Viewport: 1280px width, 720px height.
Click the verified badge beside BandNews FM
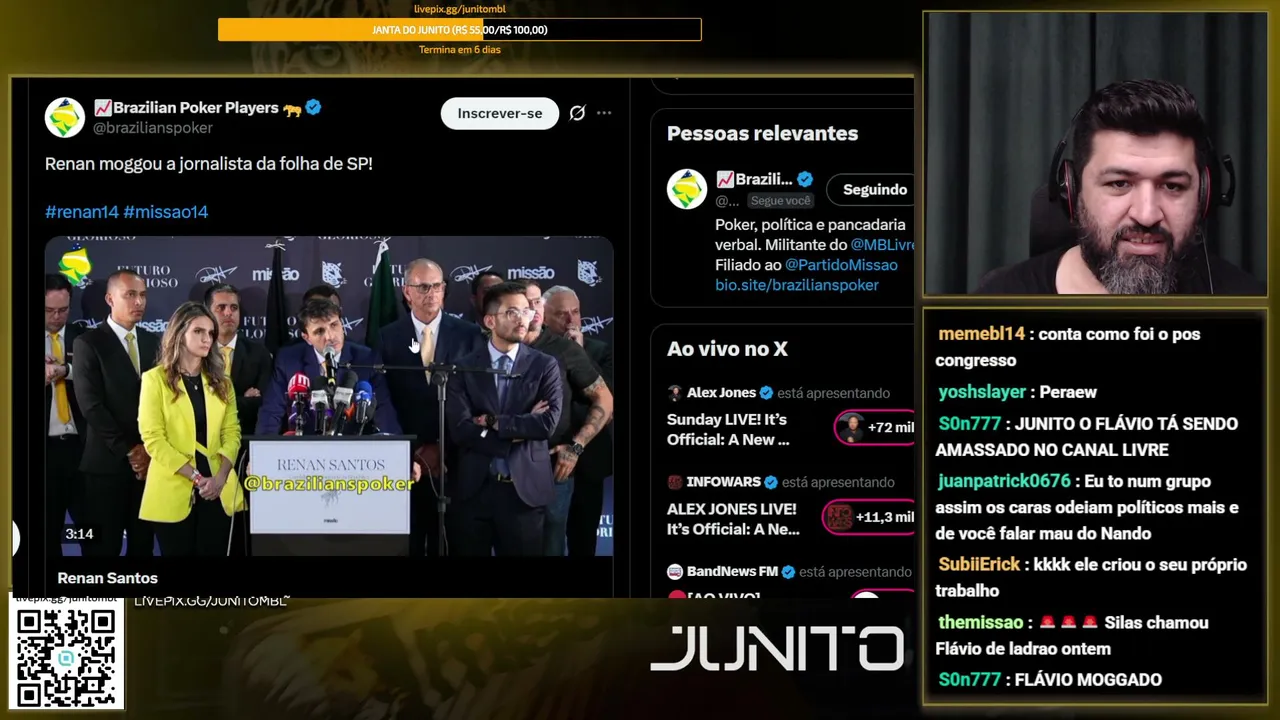[788, 572]
